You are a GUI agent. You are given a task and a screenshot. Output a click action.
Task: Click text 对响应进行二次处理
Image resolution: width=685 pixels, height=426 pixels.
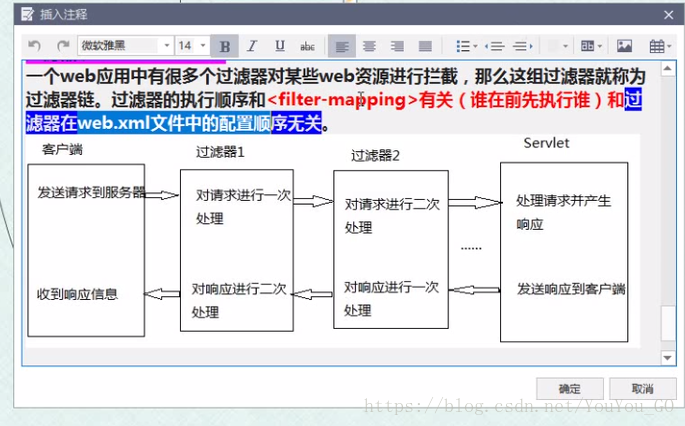239,301
